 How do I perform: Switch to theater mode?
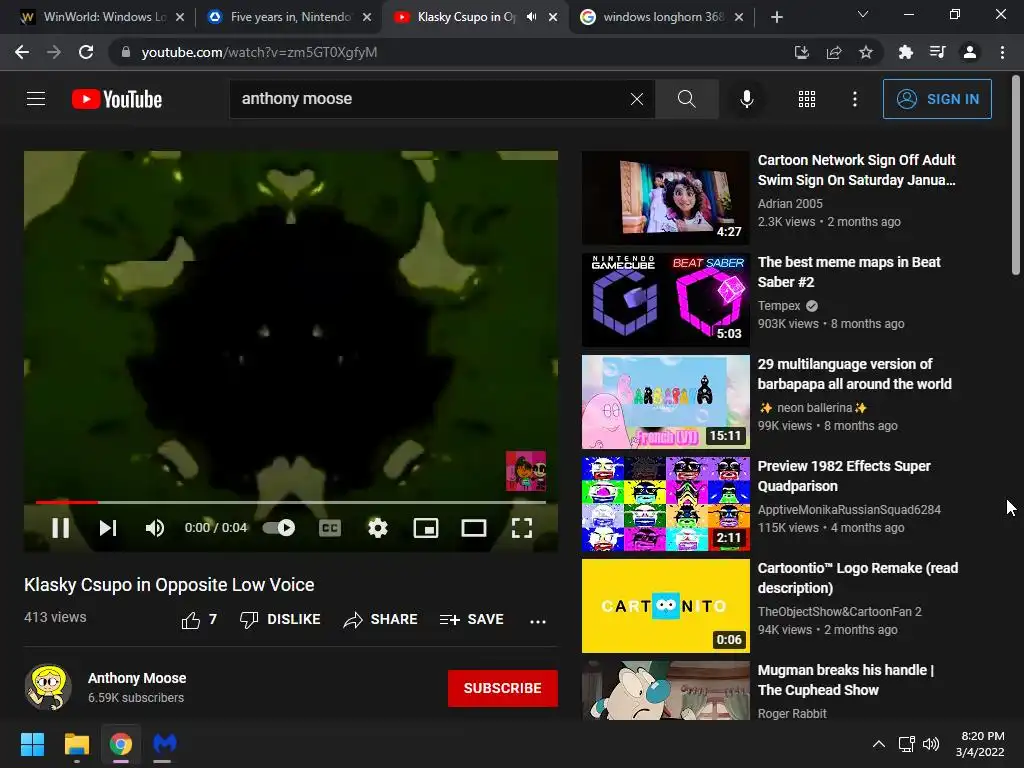coord(473,528)
